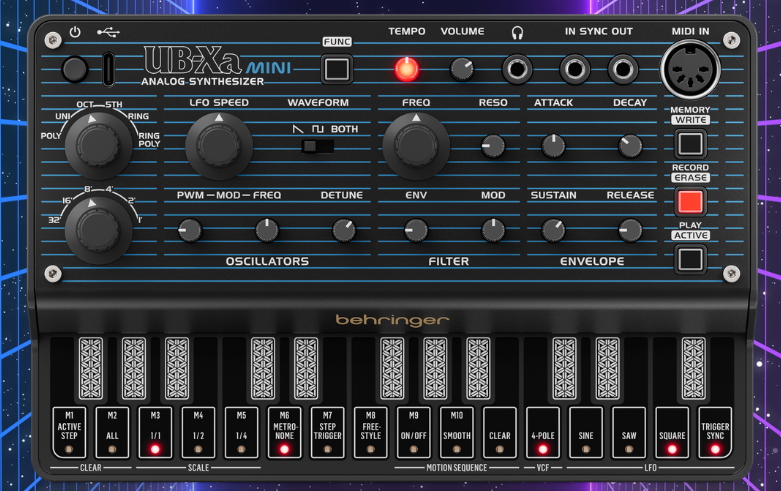This screenshot has width=781, height=491.
Task: Click the SYNC OUT jack
Action: click(x=623, y=69)
